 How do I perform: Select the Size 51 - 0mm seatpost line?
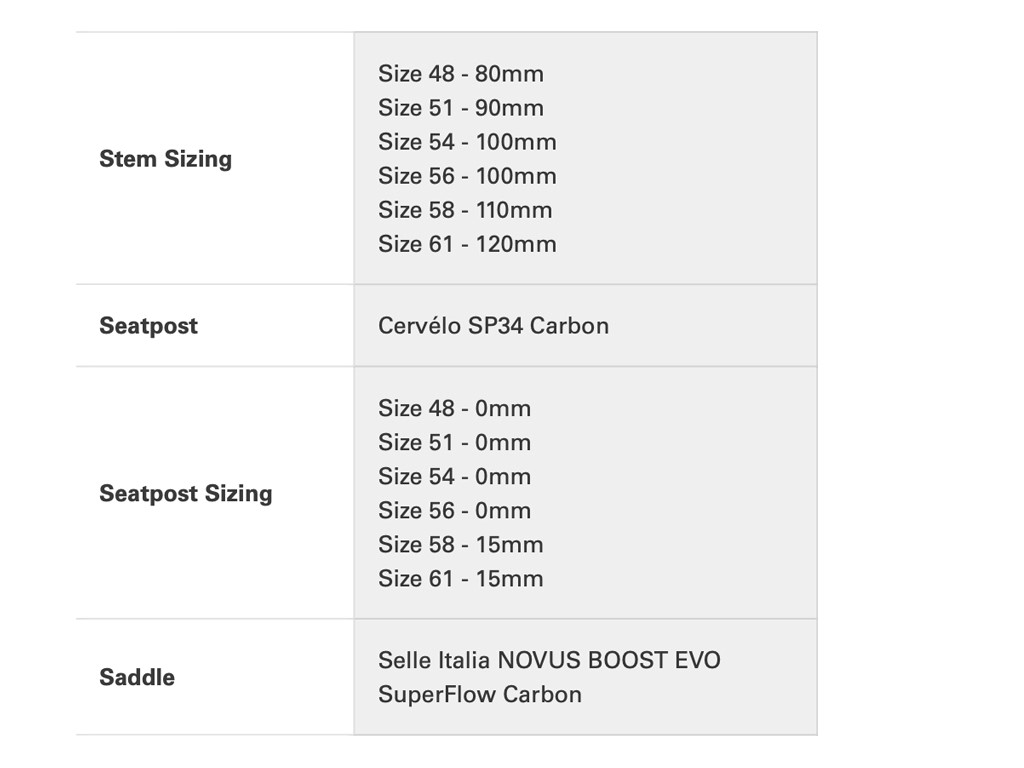coord(454,443)
